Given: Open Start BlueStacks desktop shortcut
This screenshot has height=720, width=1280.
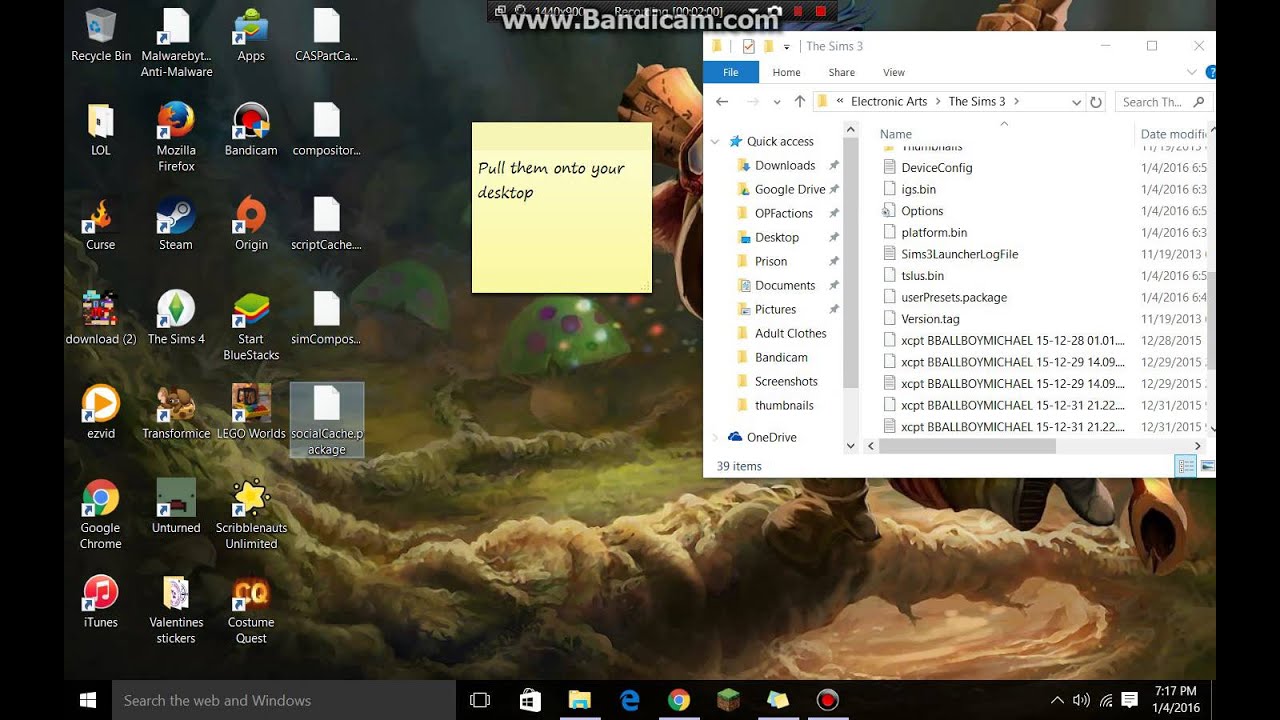Looking at the screenshot, I should pos(251,326).
